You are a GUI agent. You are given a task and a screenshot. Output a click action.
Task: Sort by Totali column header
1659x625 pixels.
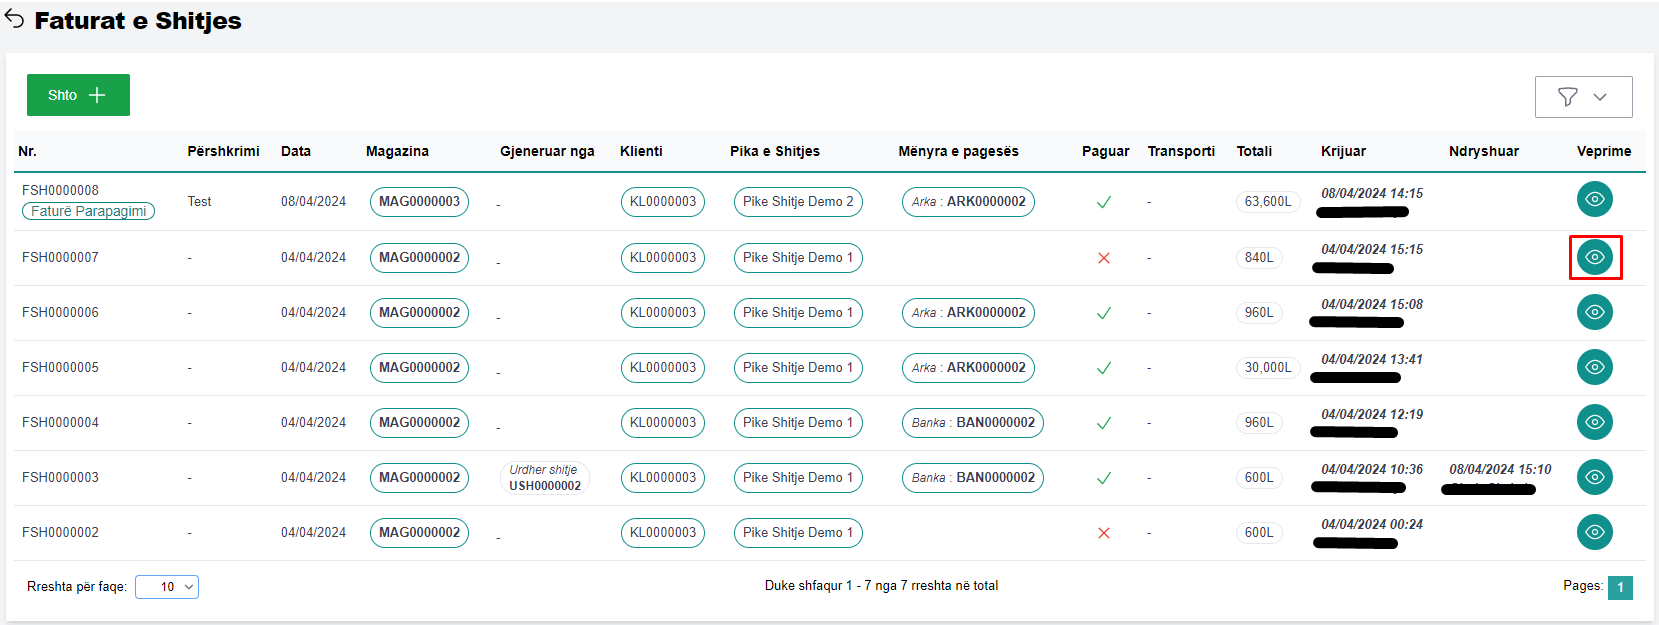[x=1254, y=151]
